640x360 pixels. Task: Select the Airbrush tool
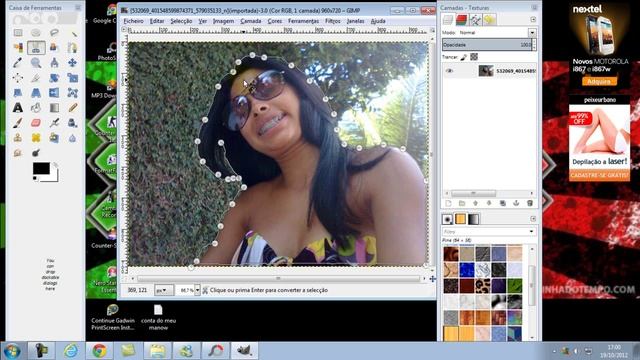pyautogui.click(x=54, y=122)
